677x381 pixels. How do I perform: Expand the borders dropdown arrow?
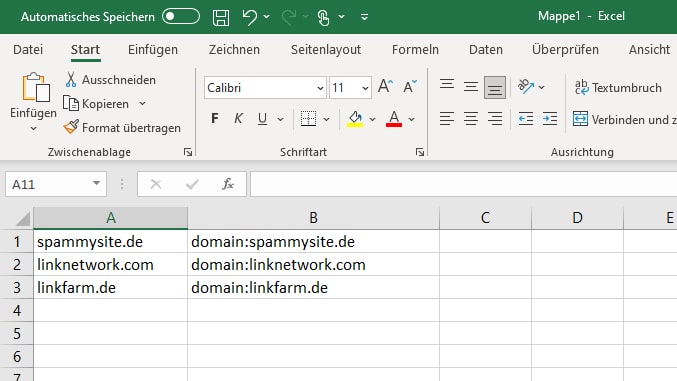click(327, 119)
